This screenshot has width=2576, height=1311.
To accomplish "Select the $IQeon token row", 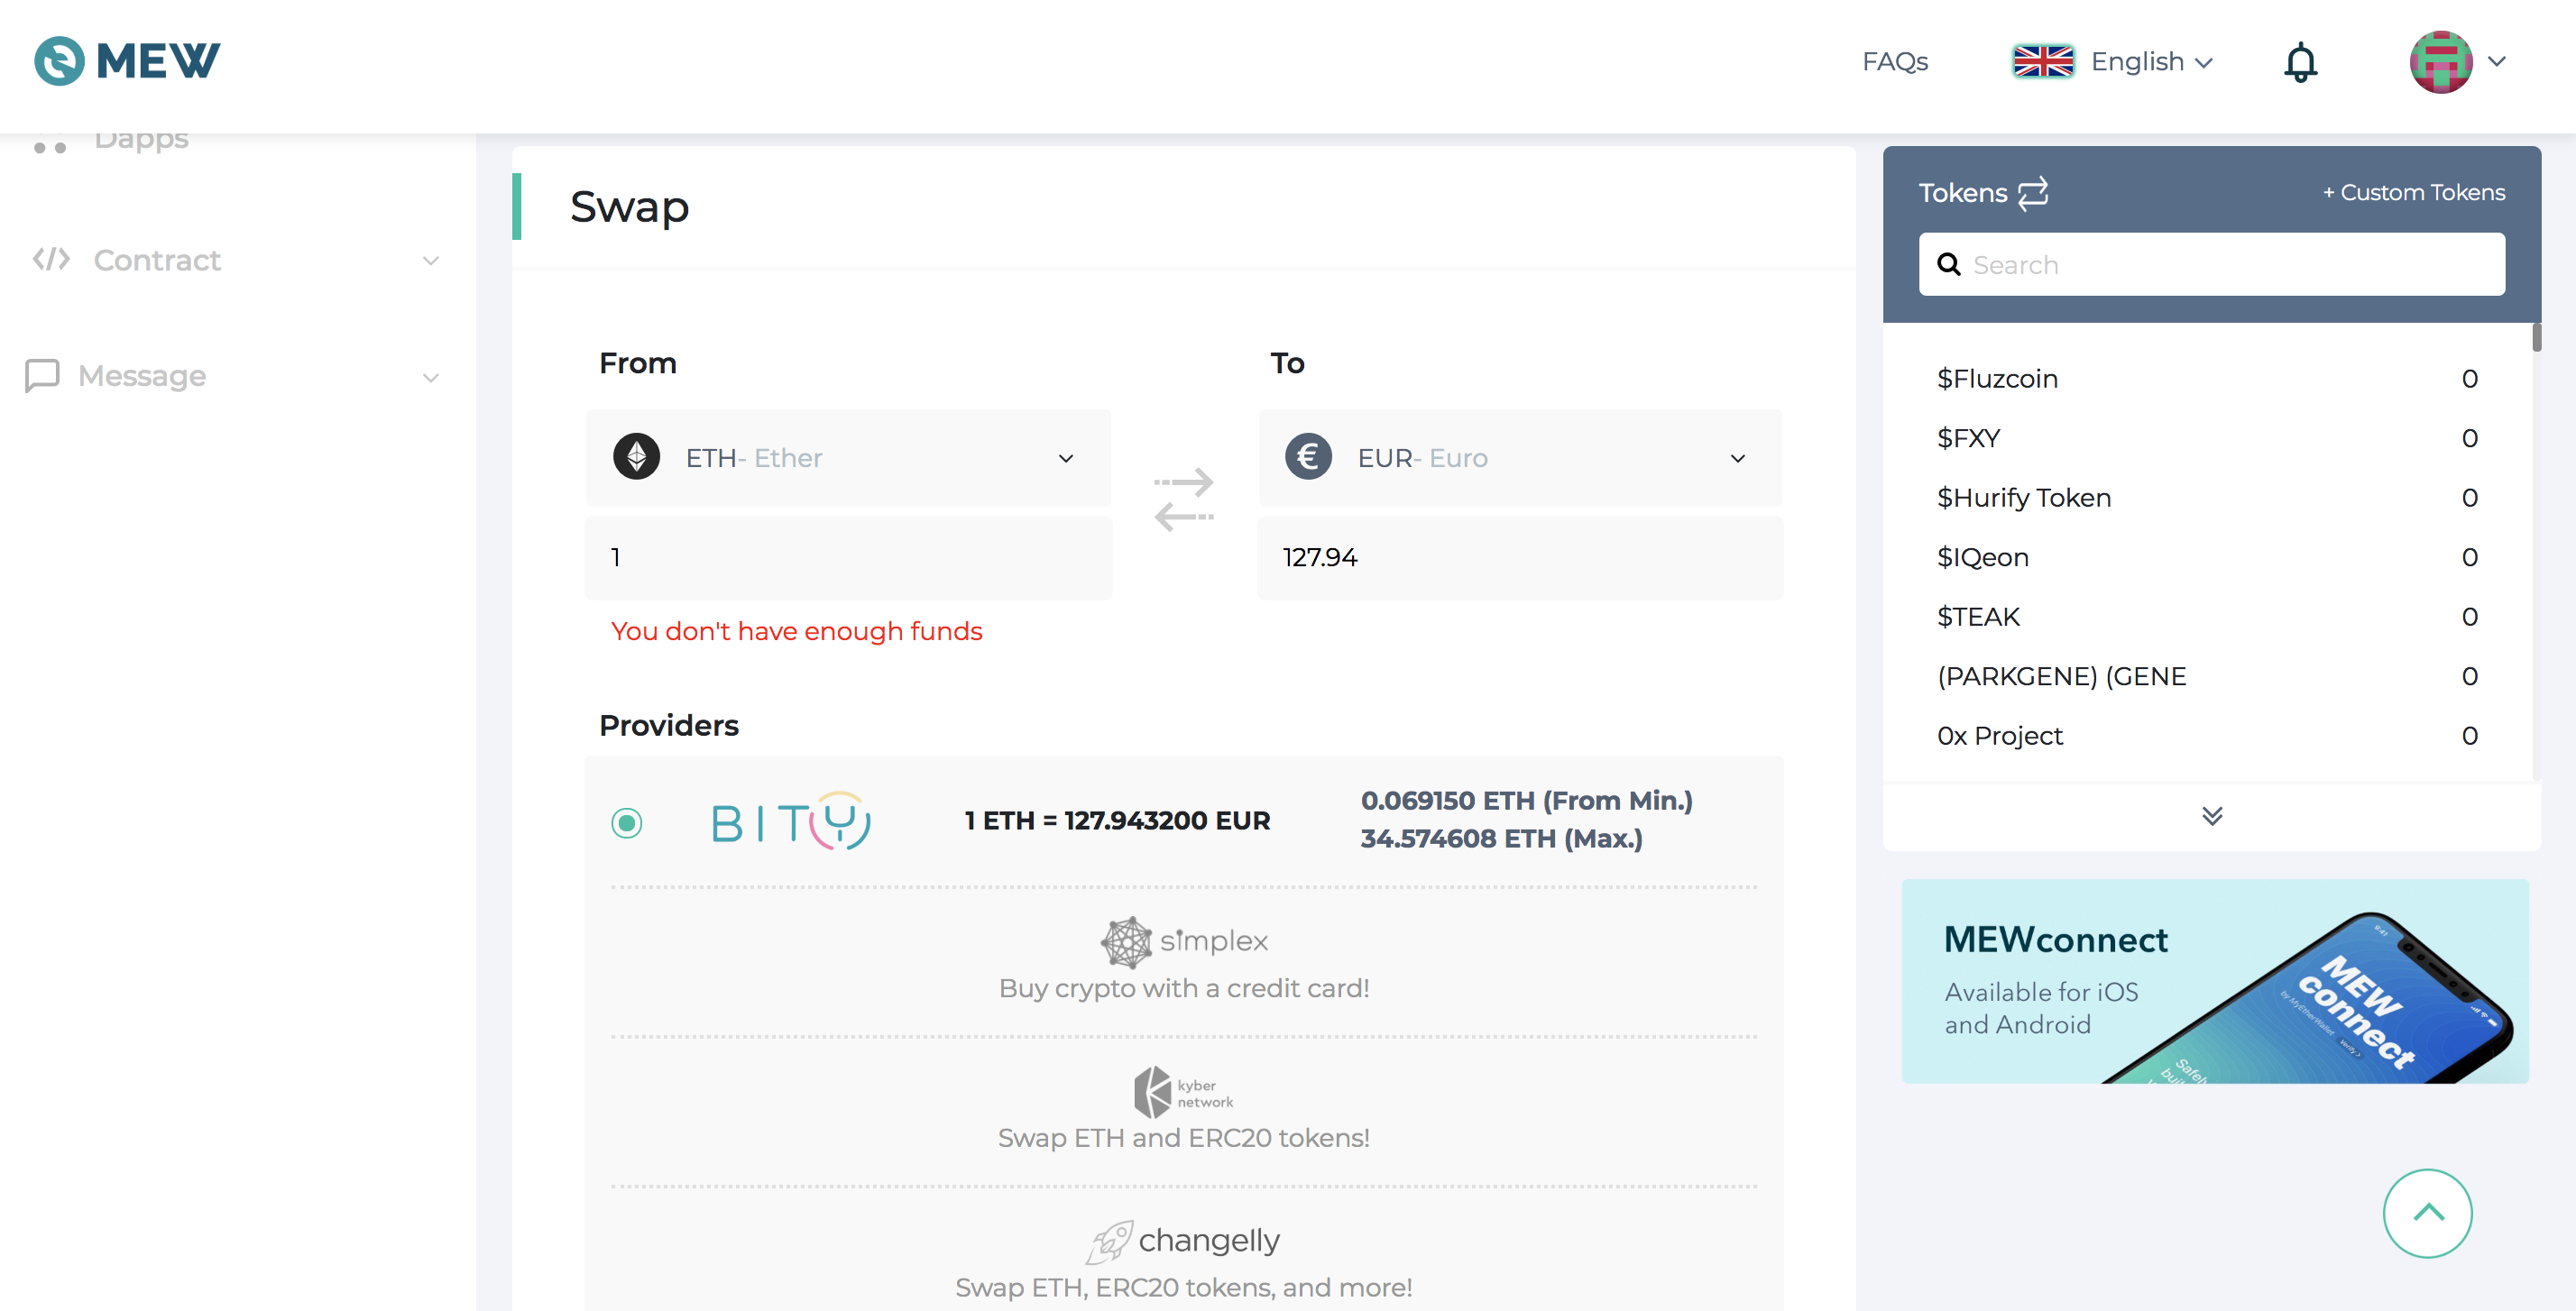I will click(x=2207, y=557).
